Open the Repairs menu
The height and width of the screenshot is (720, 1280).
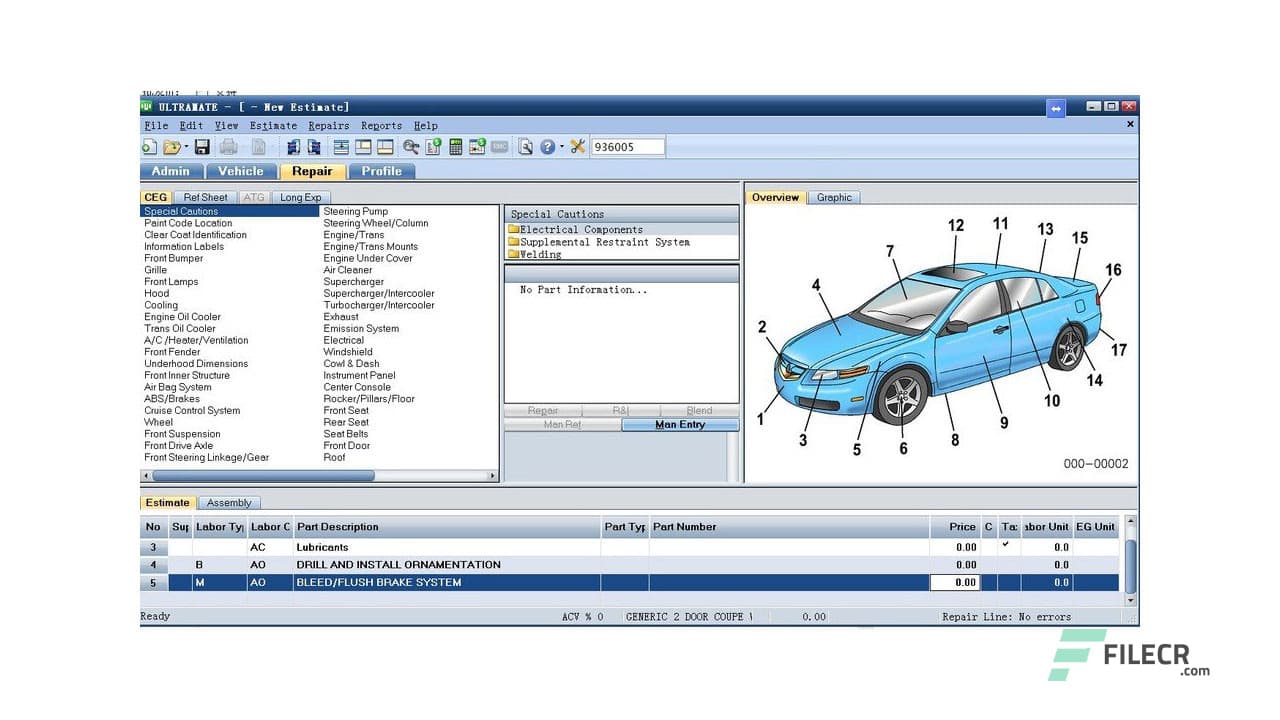(x=328, y=126)
